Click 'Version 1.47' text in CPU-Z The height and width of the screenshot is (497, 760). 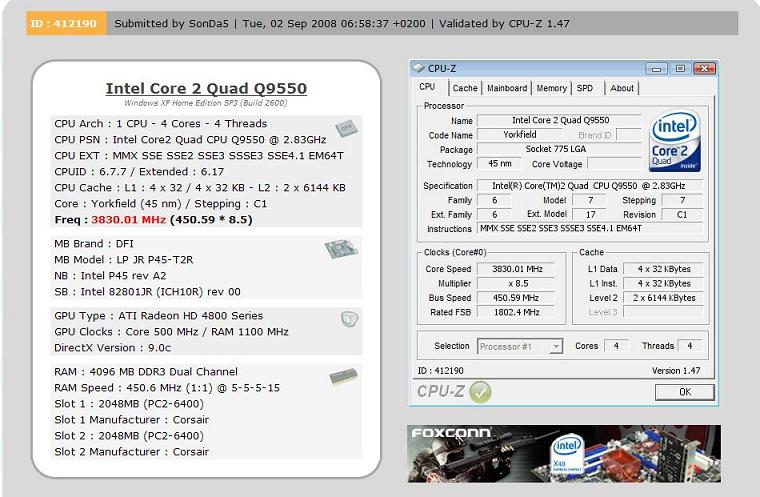676,371
